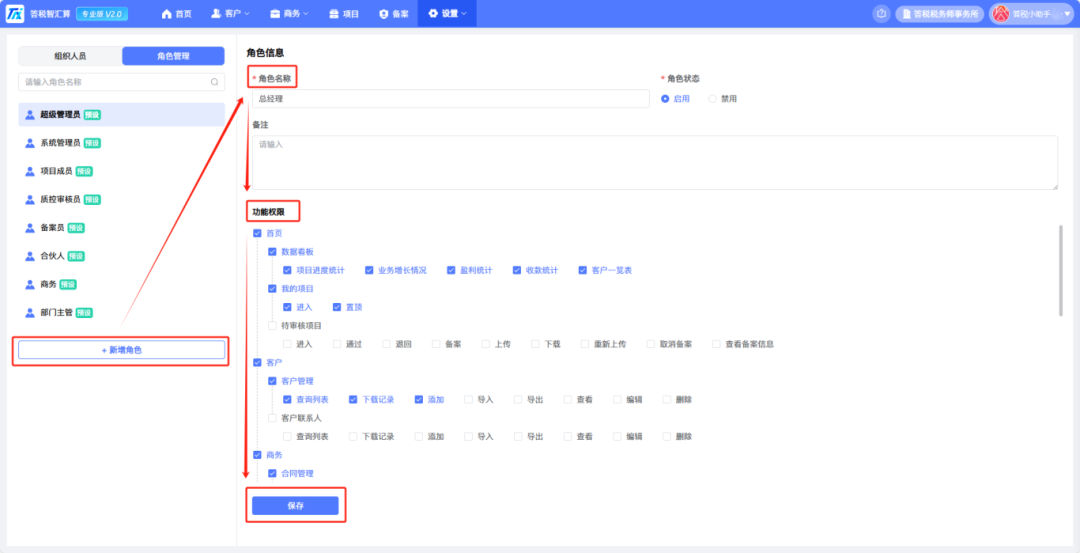Switch to 组织人员 tab
The width and height of the screenshot is (1080, 553).
tap(70, 56)
